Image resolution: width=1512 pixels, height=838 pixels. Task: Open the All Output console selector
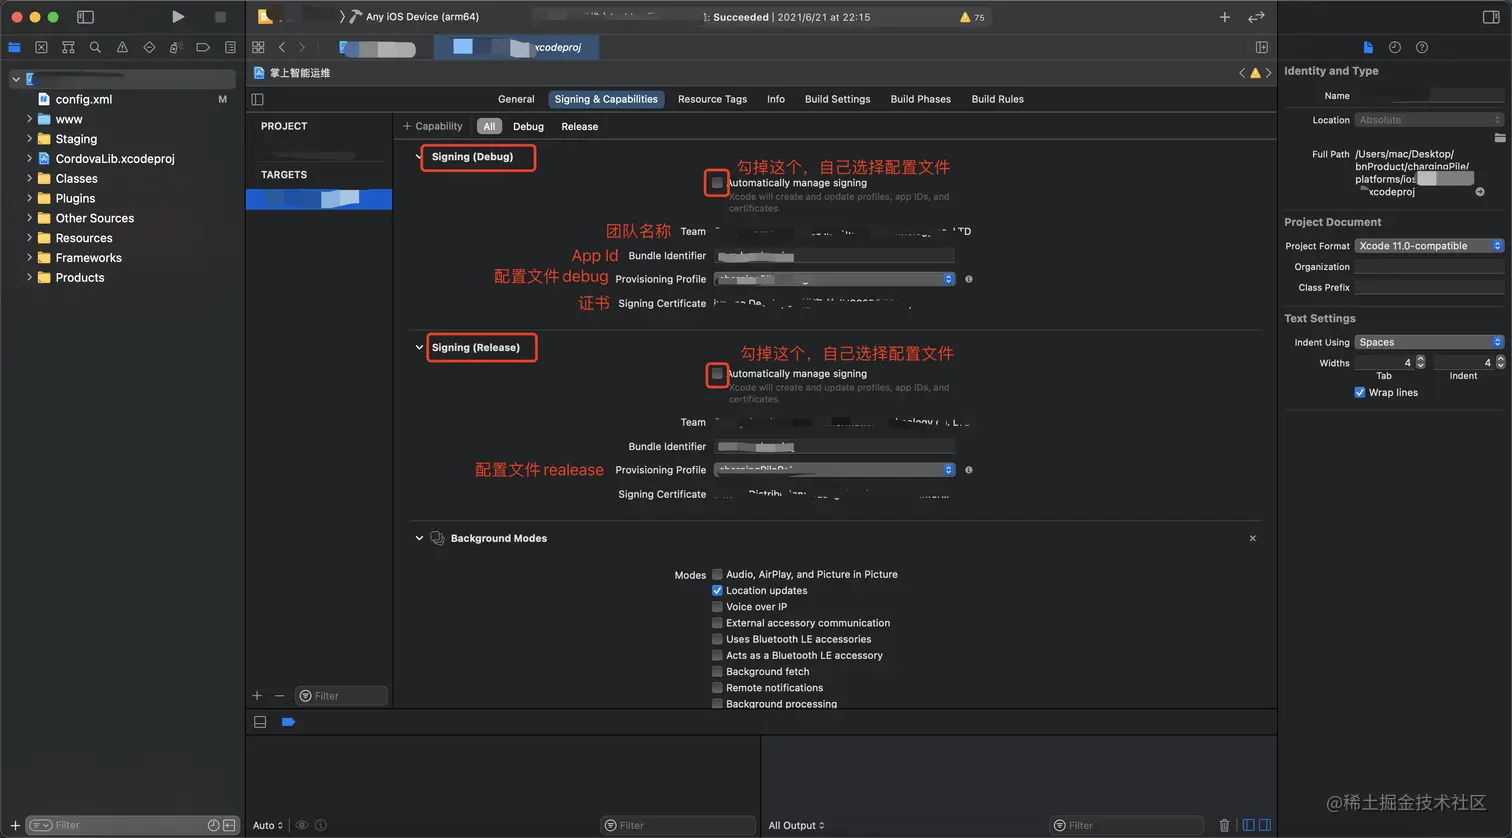[797, 825]
